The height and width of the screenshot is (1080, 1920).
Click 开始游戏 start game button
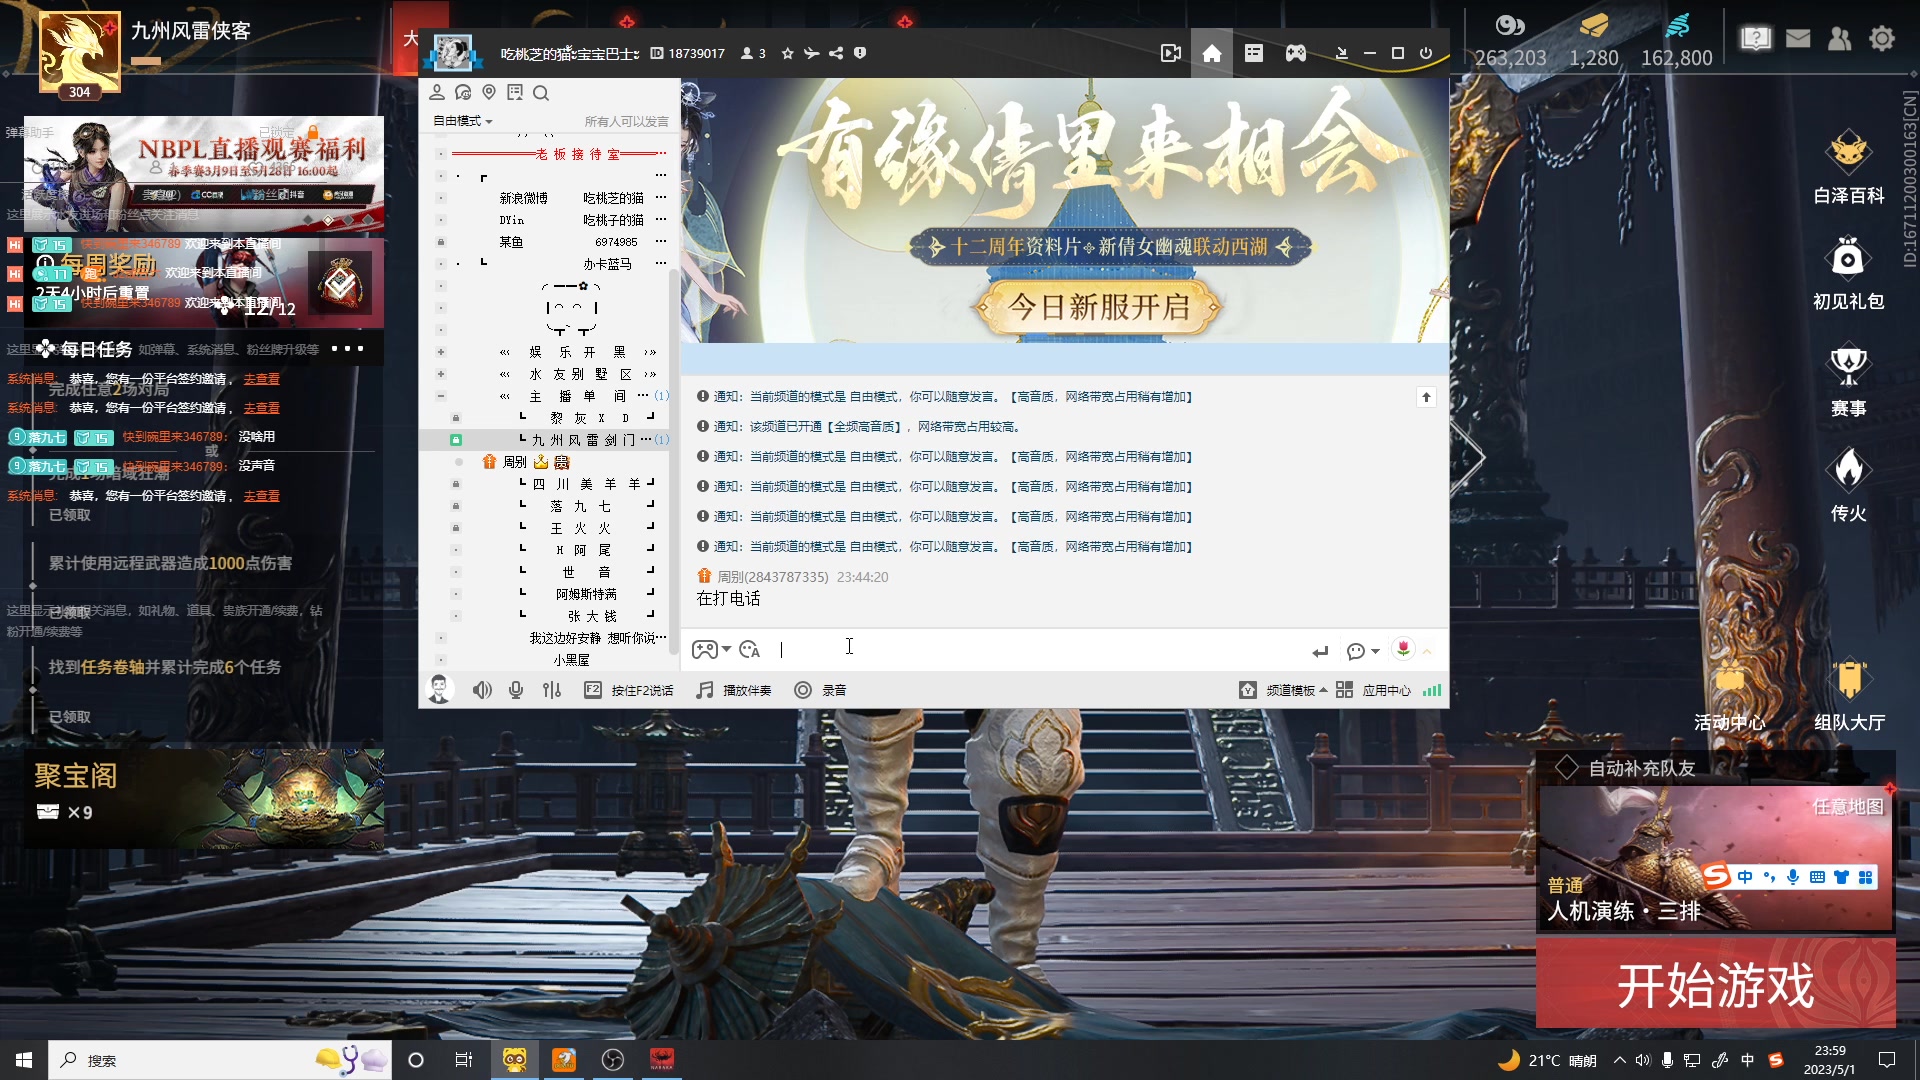[1715, 984]
